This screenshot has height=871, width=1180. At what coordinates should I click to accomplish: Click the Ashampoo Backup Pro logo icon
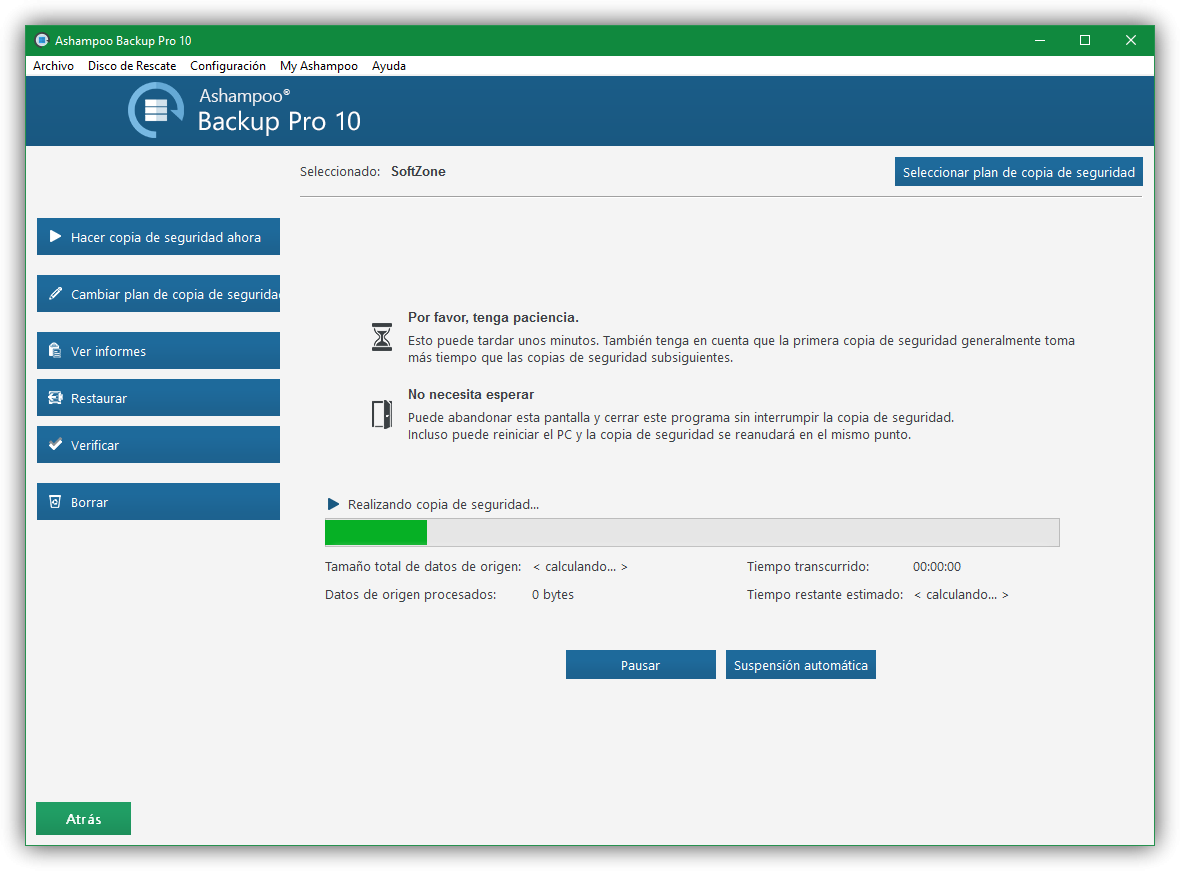coord(156,110)
